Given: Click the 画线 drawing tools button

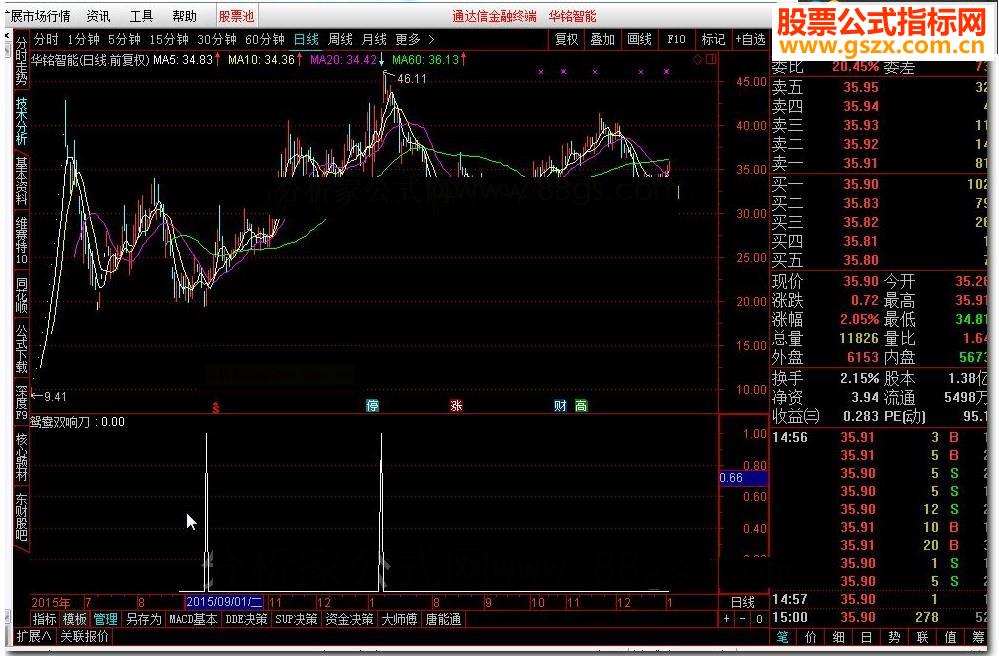Looking at the screenshot, I should 639,39.
